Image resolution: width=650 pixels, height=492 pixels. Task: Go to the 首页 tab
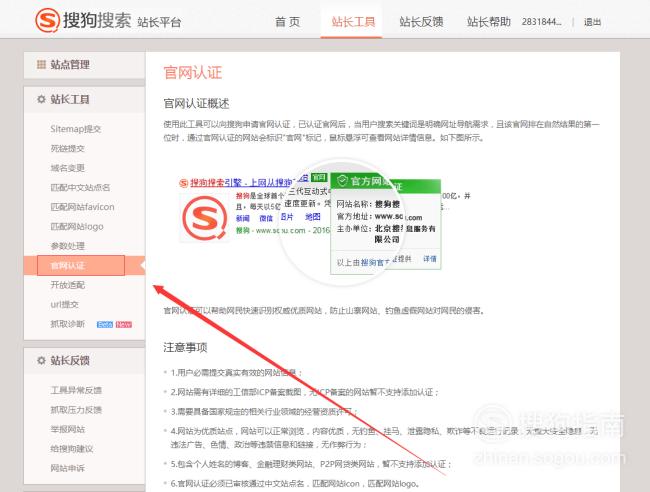click(287, 22)
